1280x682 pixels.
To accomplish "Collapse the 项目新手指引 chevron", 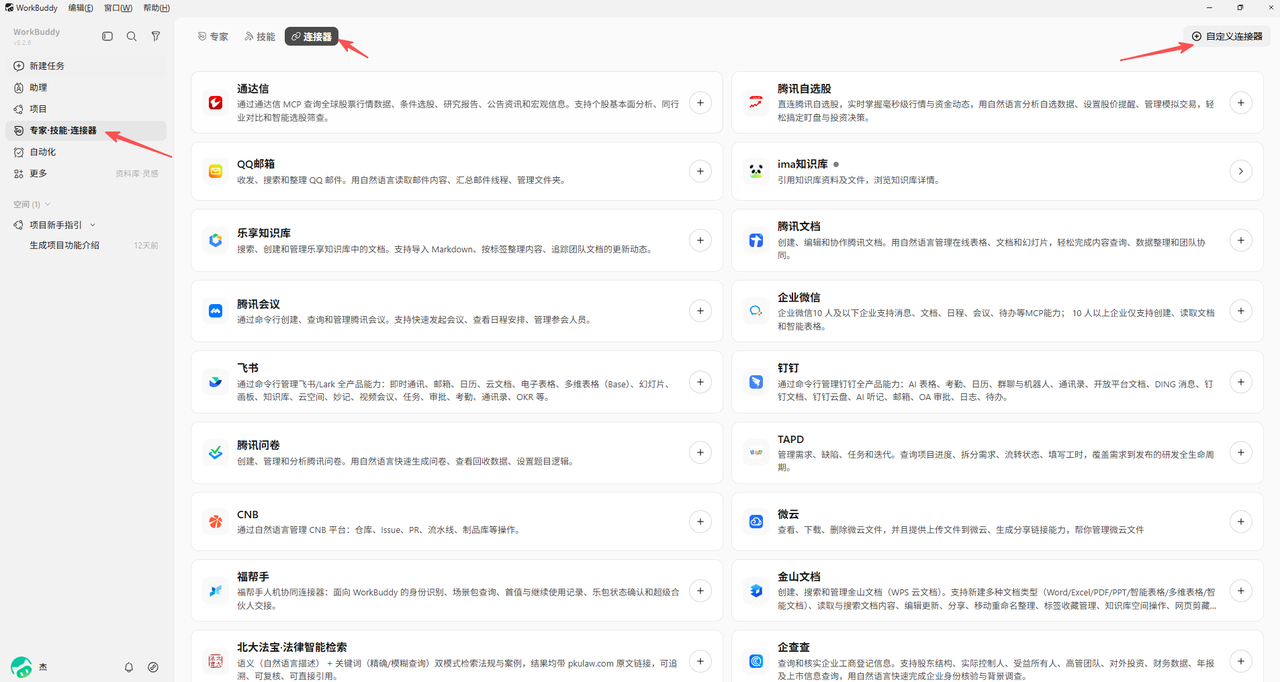I will click(93, 225).
